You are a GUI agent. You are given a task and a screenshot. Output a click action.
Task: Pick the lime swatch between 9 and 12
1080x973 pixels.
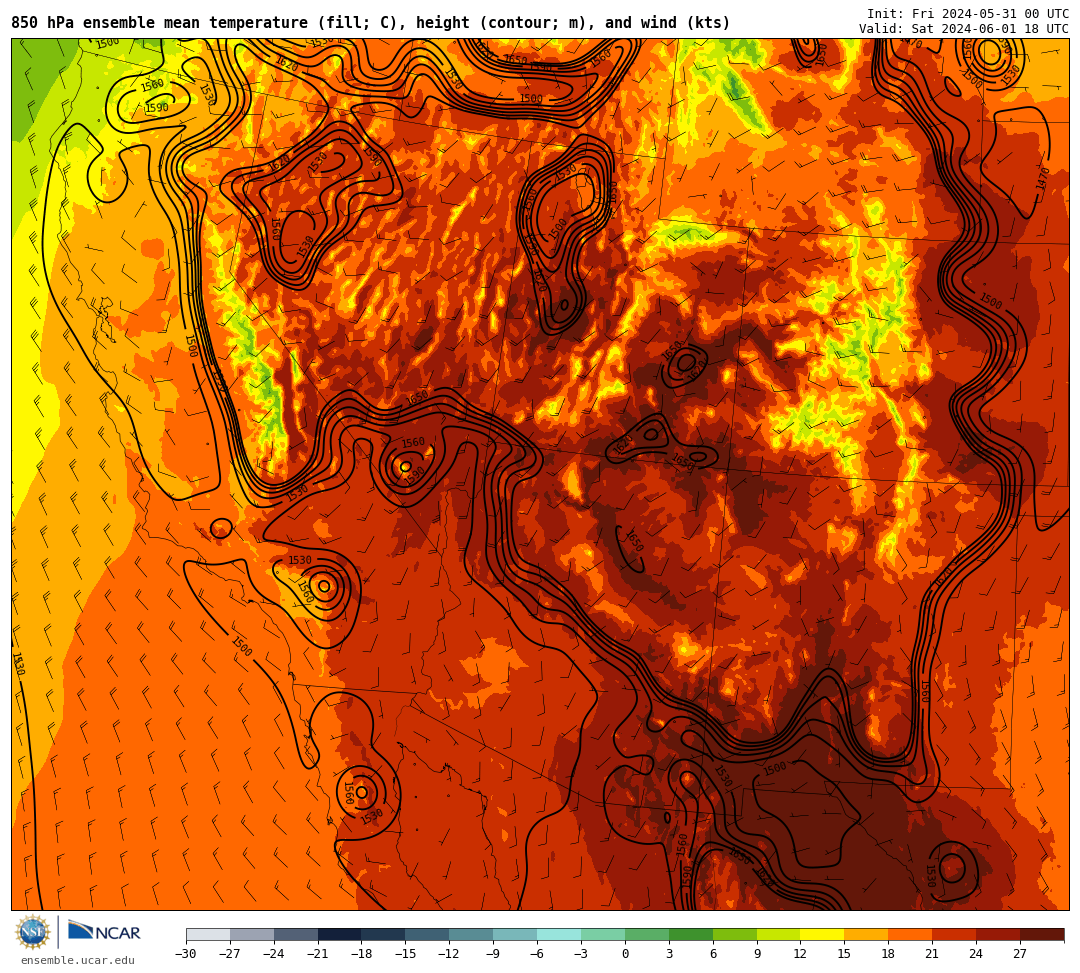(779, 934)
